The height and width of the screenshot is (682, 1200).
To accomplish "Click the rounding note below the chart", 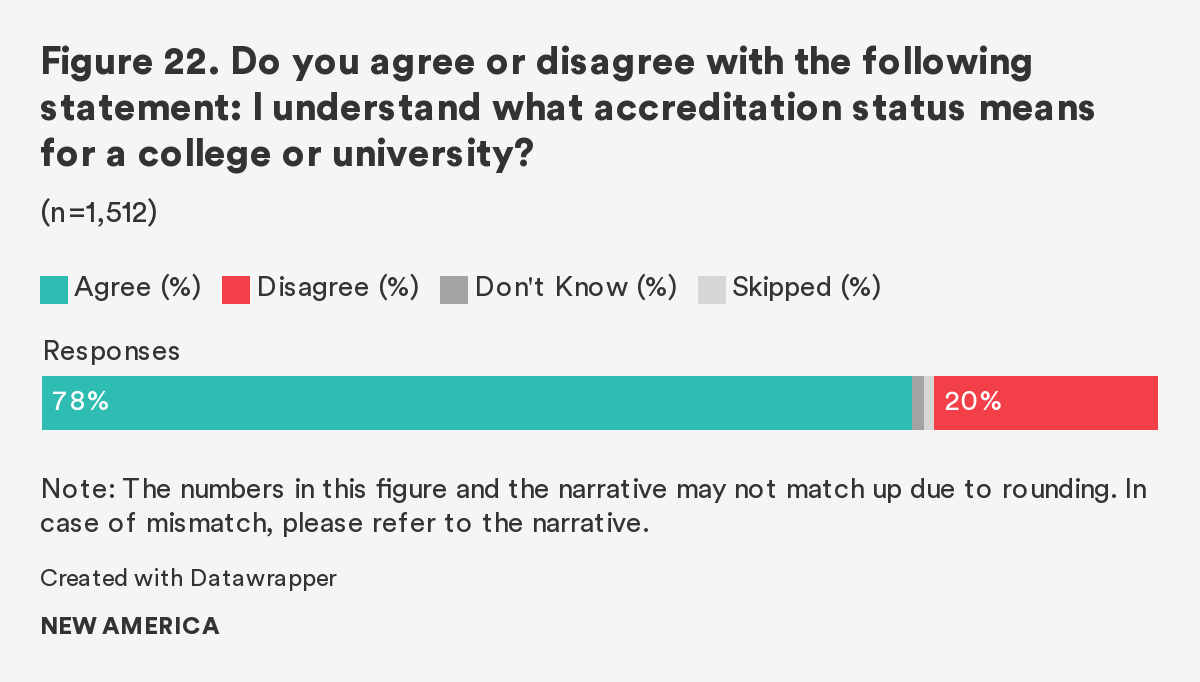I will (x=593, y=506).
